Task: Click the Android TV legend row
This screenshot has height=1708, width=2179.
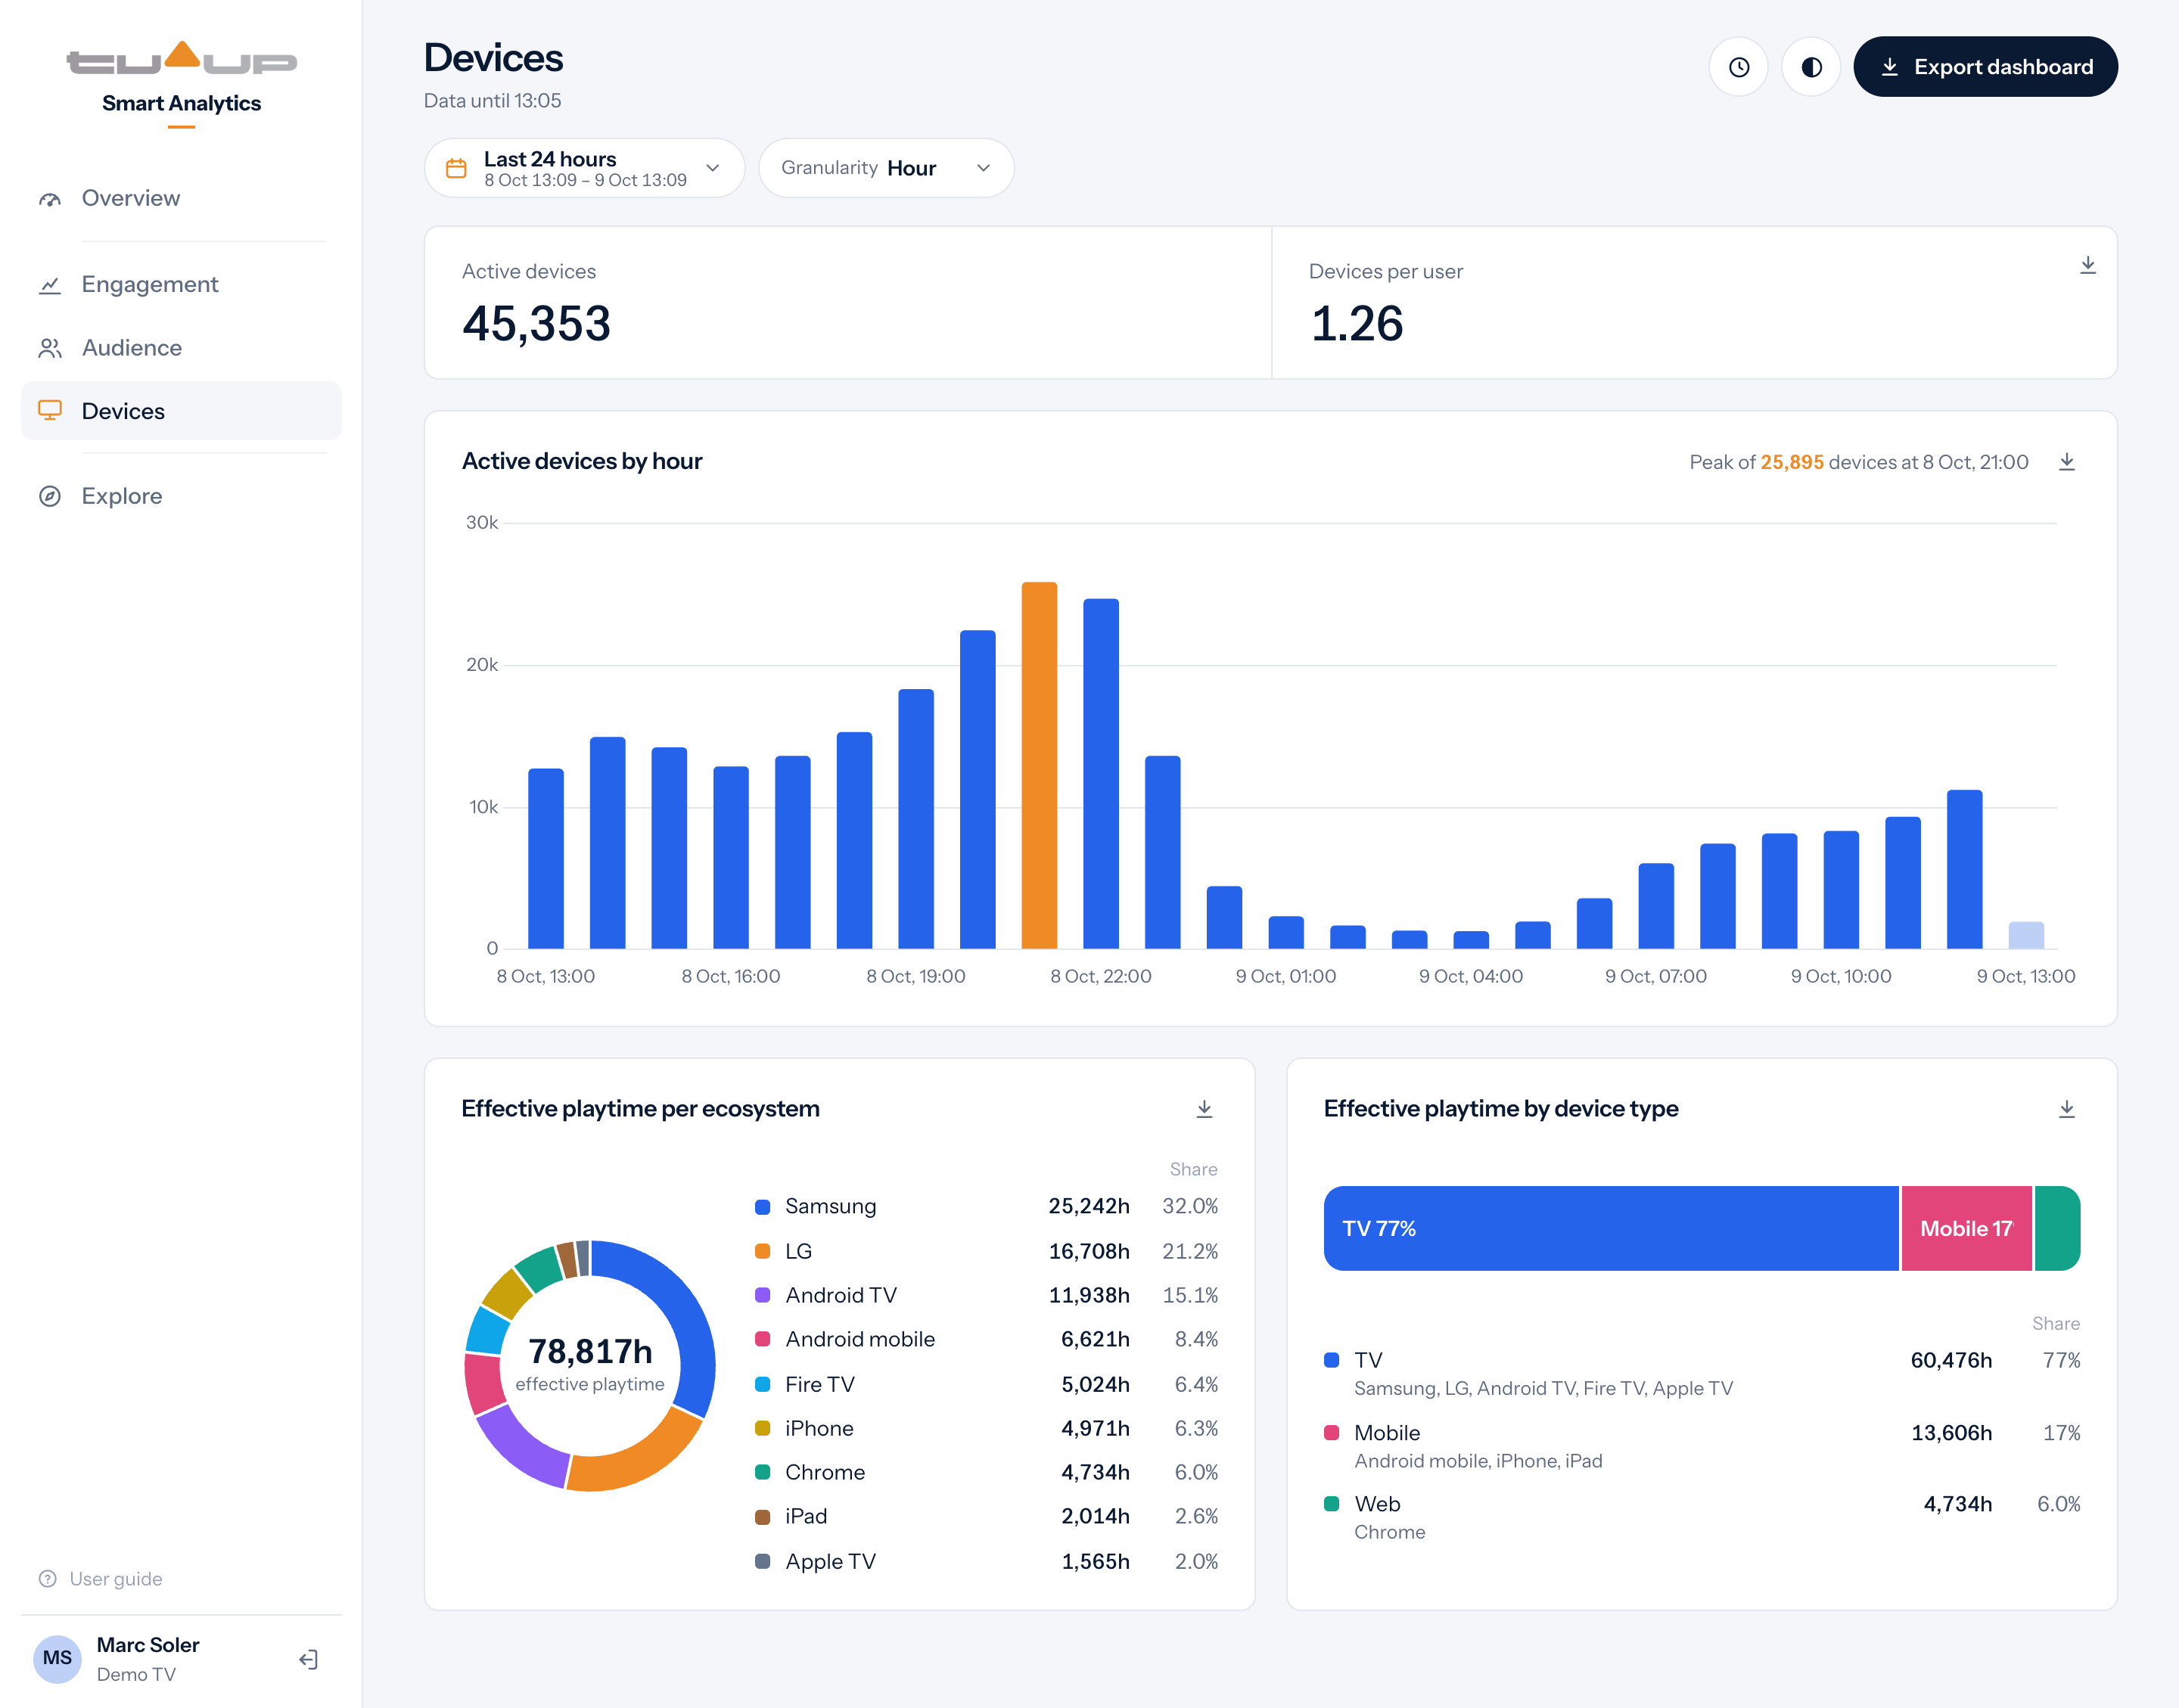Action: coord(986,1295)
